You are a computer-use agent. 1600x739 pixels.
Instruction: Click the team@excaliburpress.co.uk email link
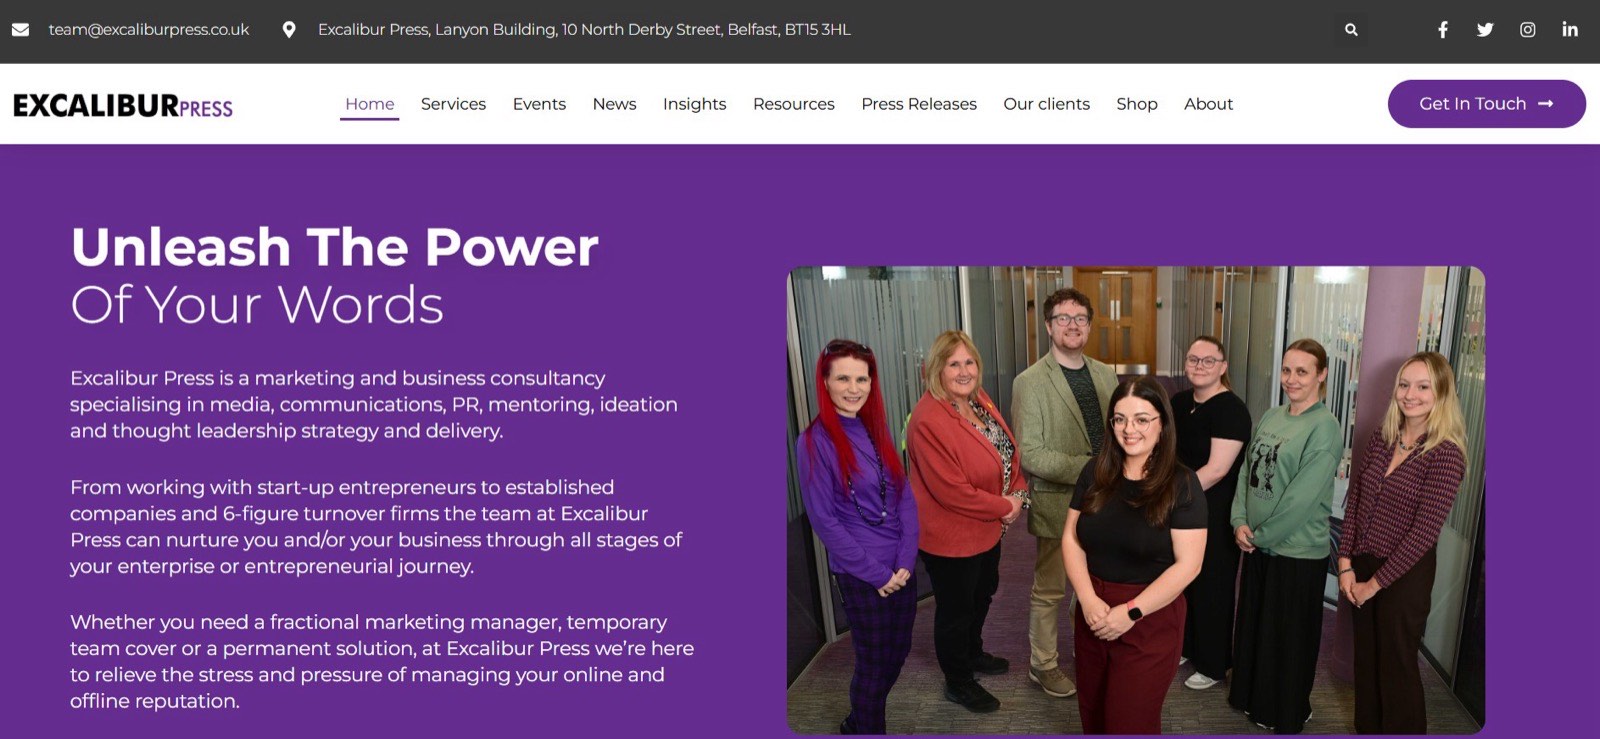tap(149, 30)
